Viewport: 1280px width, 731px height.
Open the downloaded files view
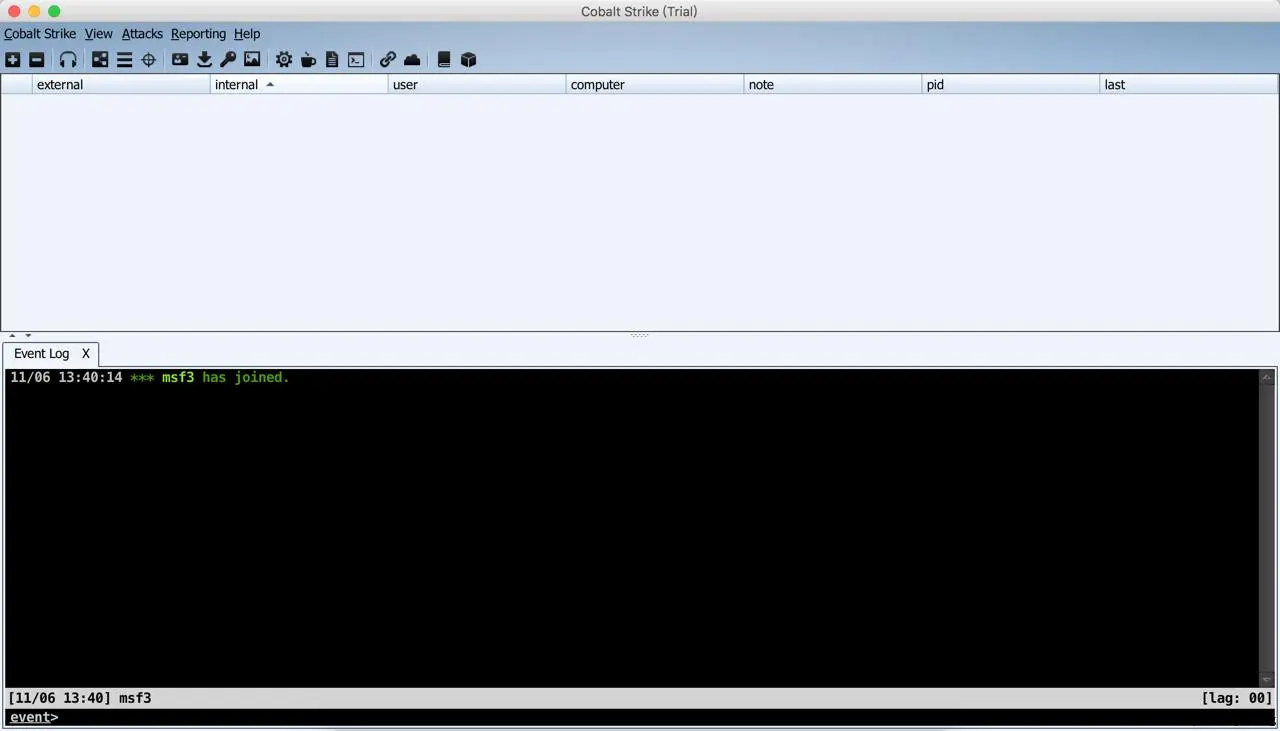(204, 60)
